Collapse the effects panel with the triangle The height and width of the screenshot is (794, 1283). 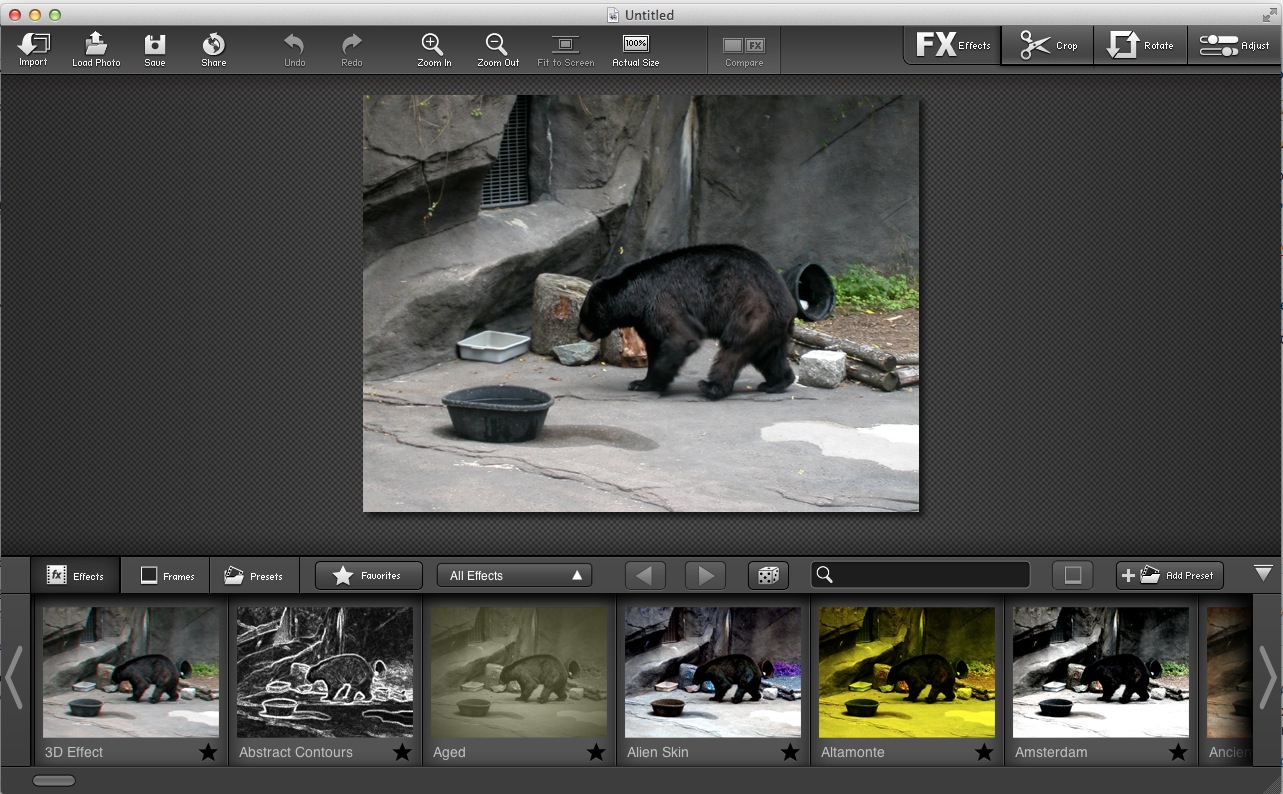1263,573
